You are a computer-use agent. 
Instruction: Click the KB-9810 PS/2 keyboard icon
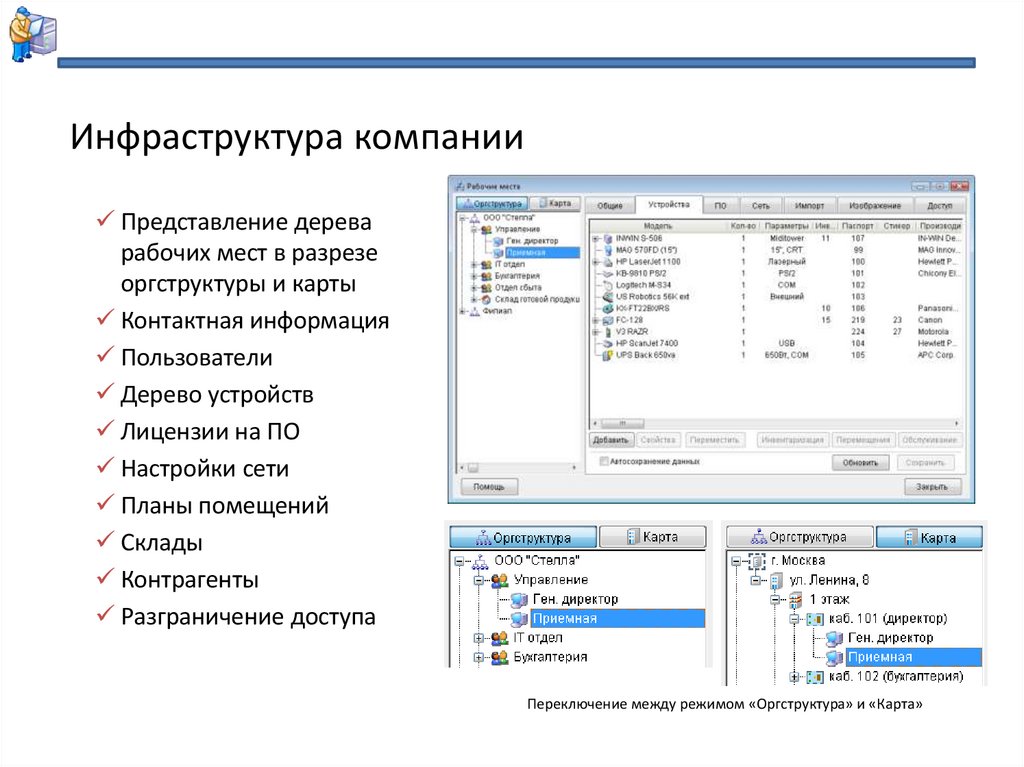tap(608, 273)
